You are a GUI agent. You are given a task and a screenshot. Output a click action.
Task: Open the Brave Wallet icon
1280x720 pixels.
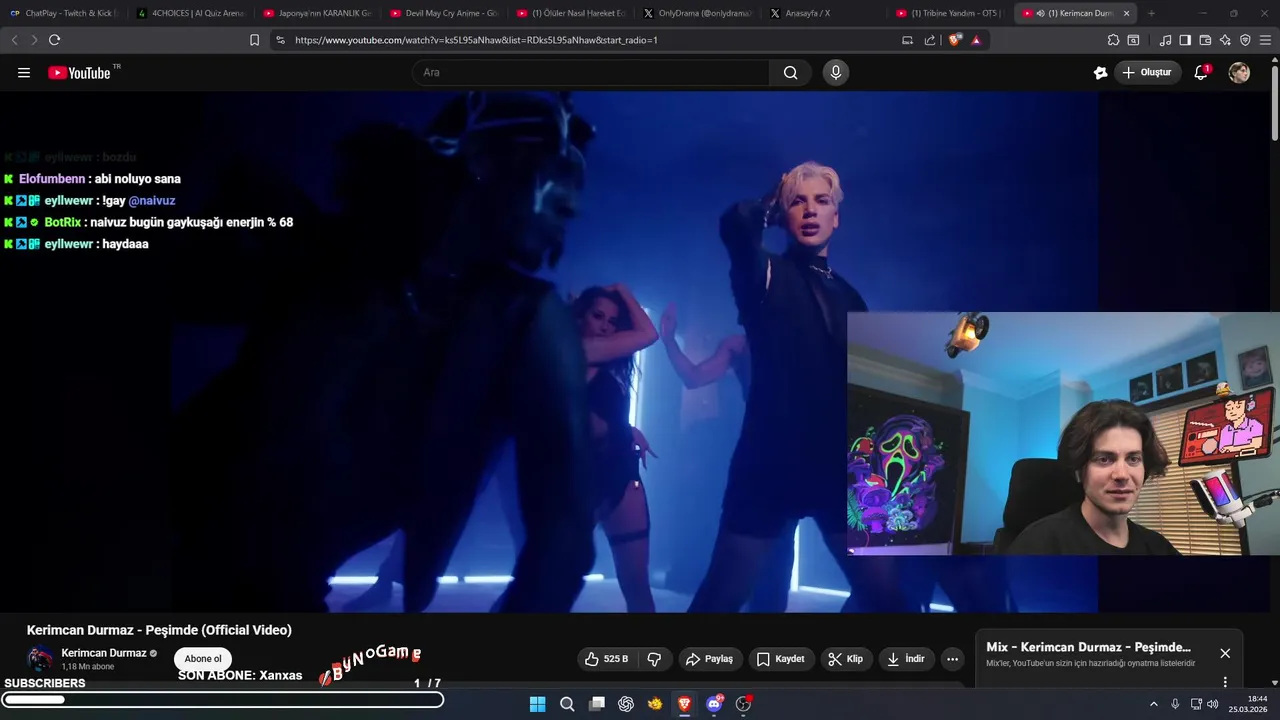1205,40
